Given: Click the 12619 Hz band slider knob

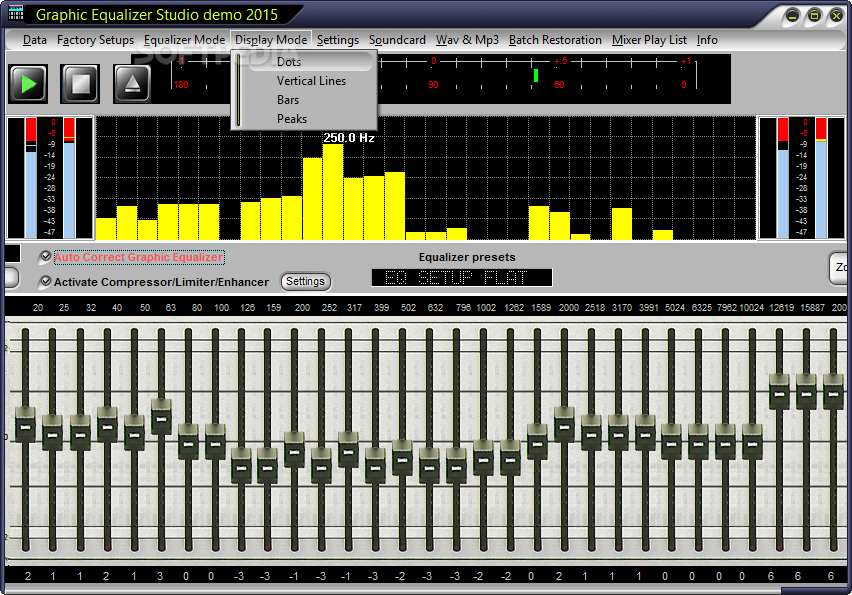Looking at the screenshot, I should point(779,391).
